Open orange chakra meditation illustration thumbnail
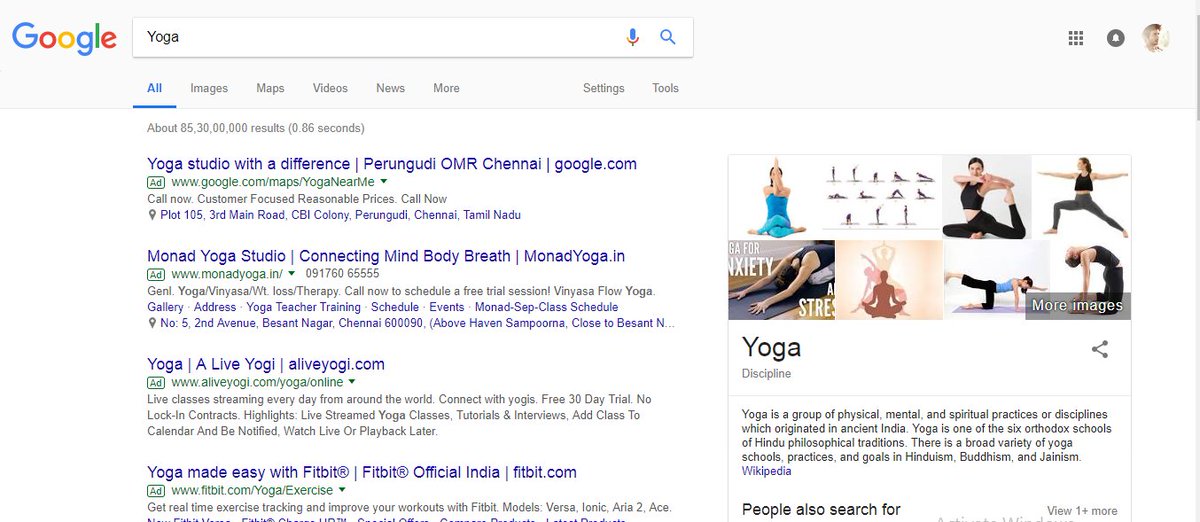 (x=889, y=279)
